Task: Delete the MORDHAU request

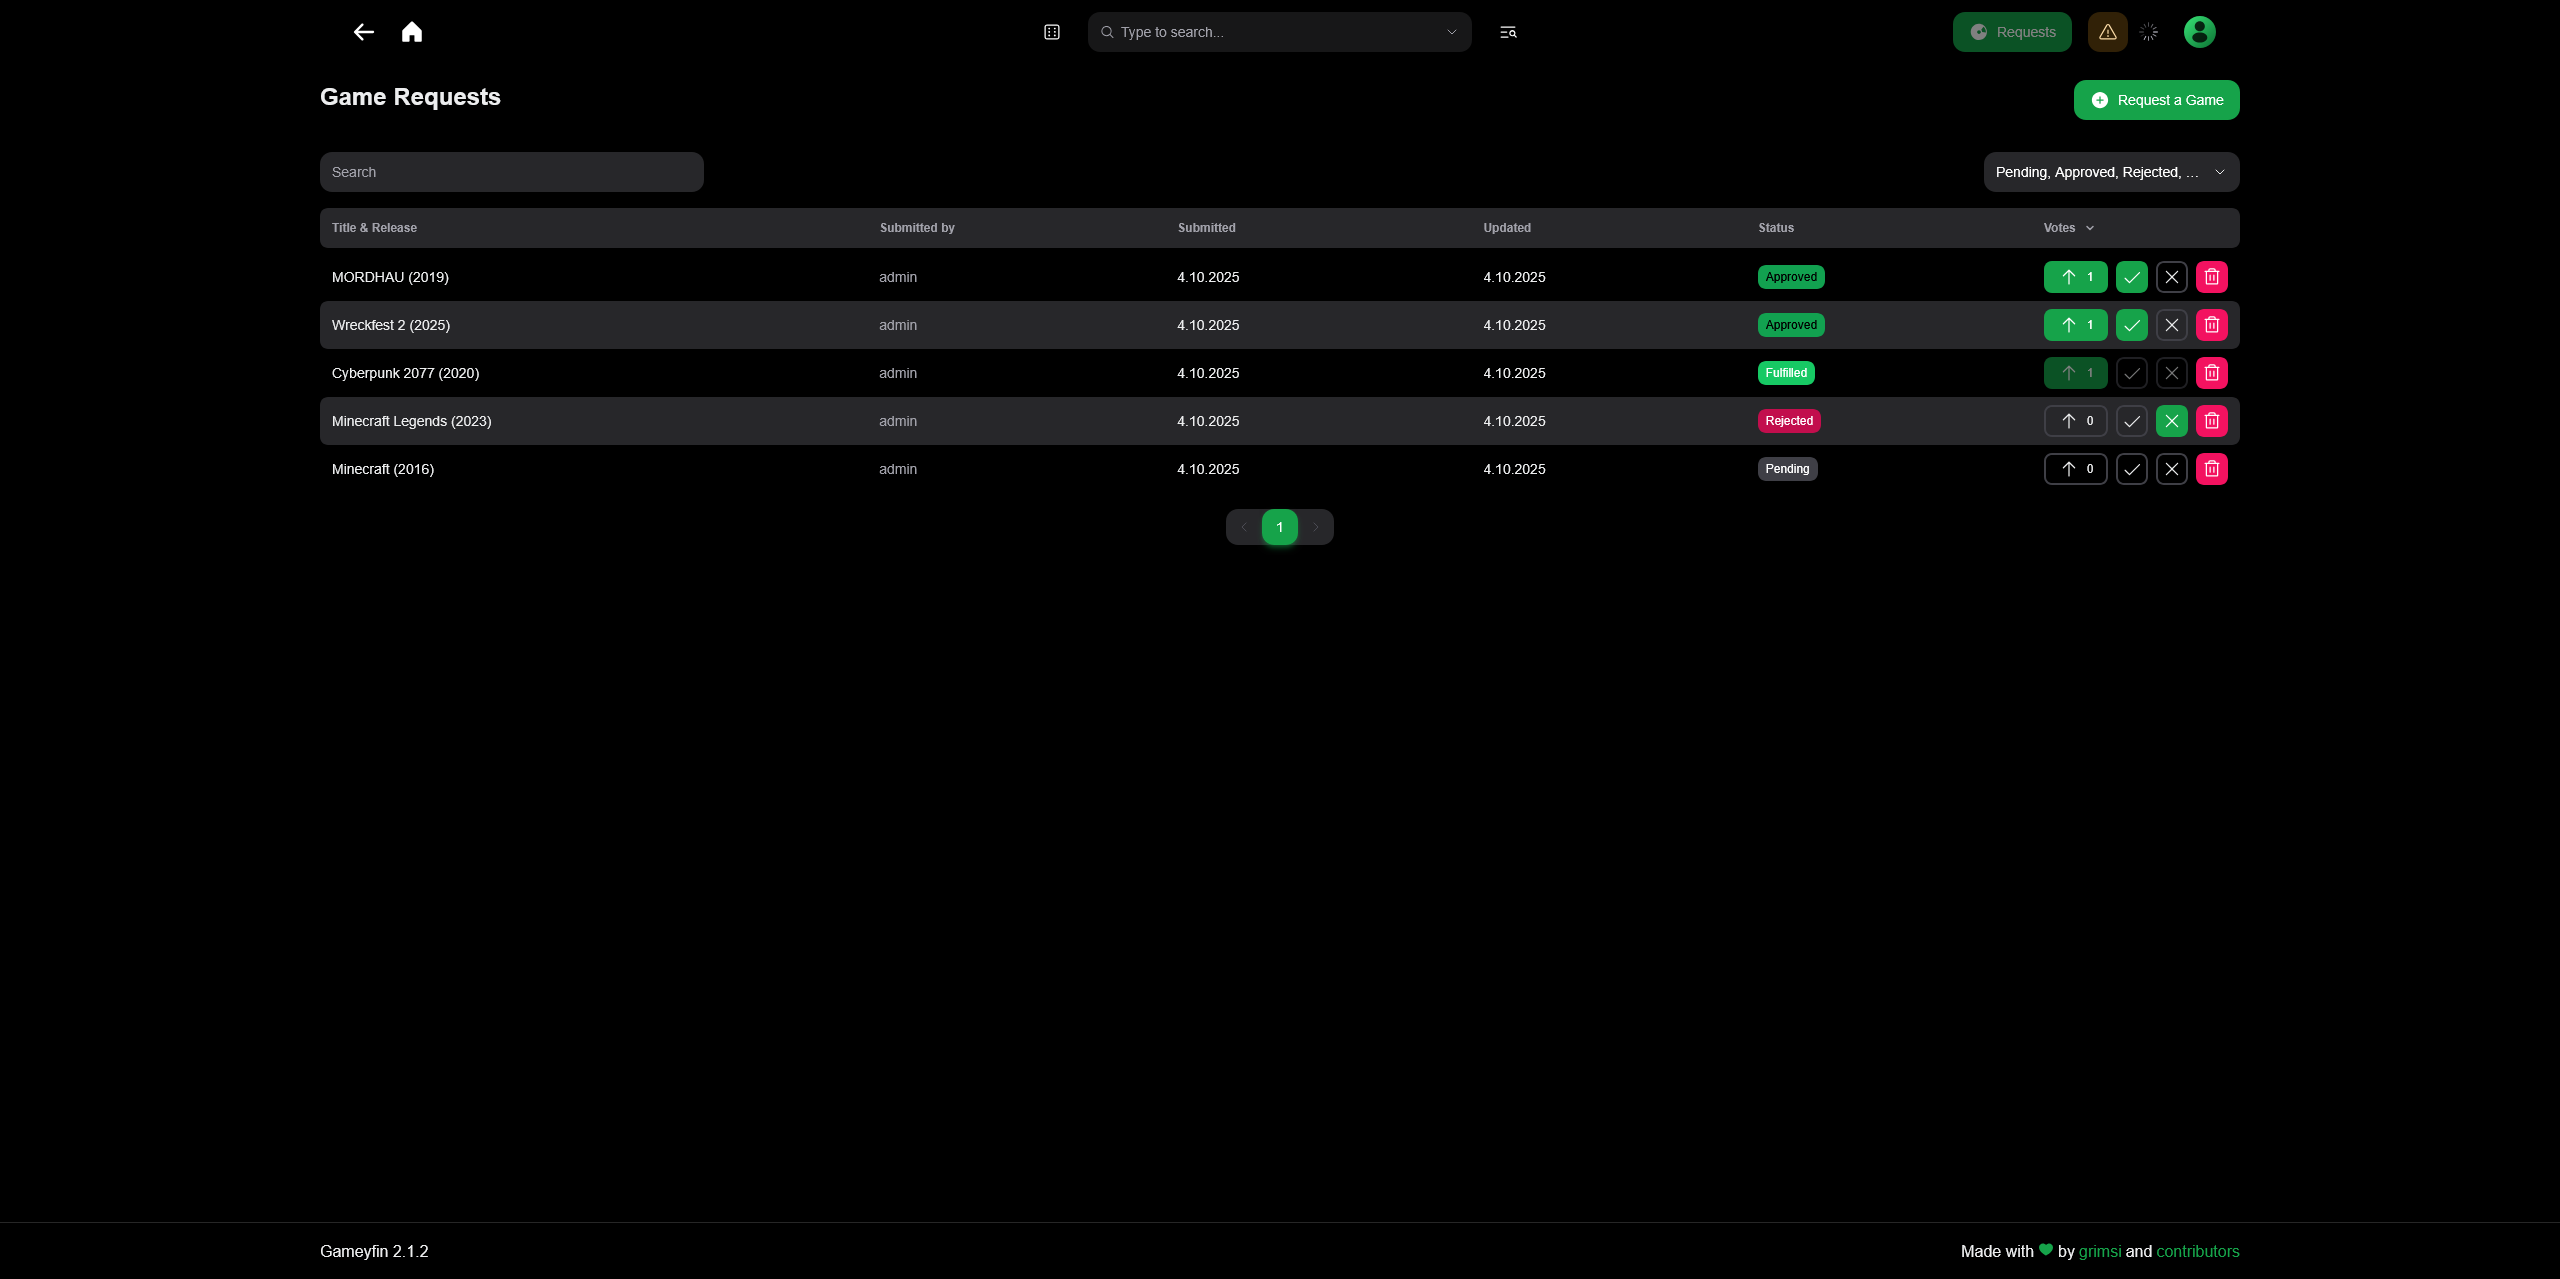Action: point(2211,277)
